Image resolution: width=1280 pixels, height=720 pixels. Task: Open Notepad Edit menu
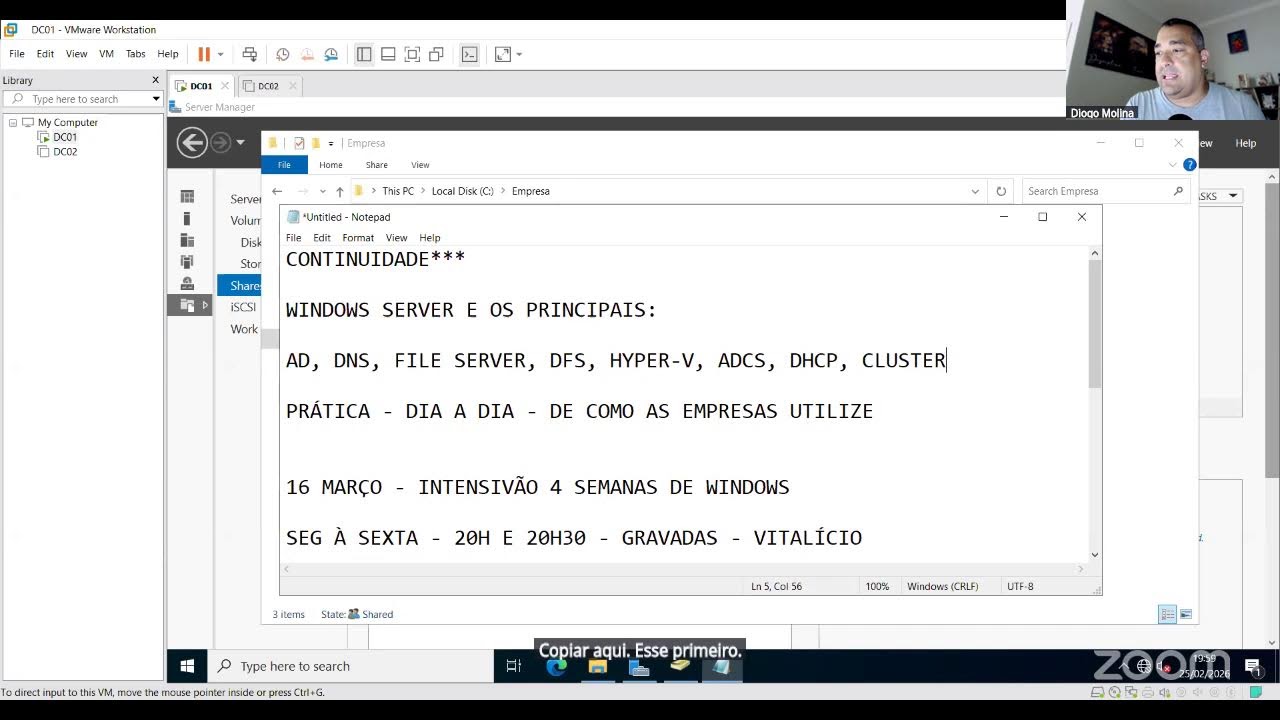click(x=322, y=238)
